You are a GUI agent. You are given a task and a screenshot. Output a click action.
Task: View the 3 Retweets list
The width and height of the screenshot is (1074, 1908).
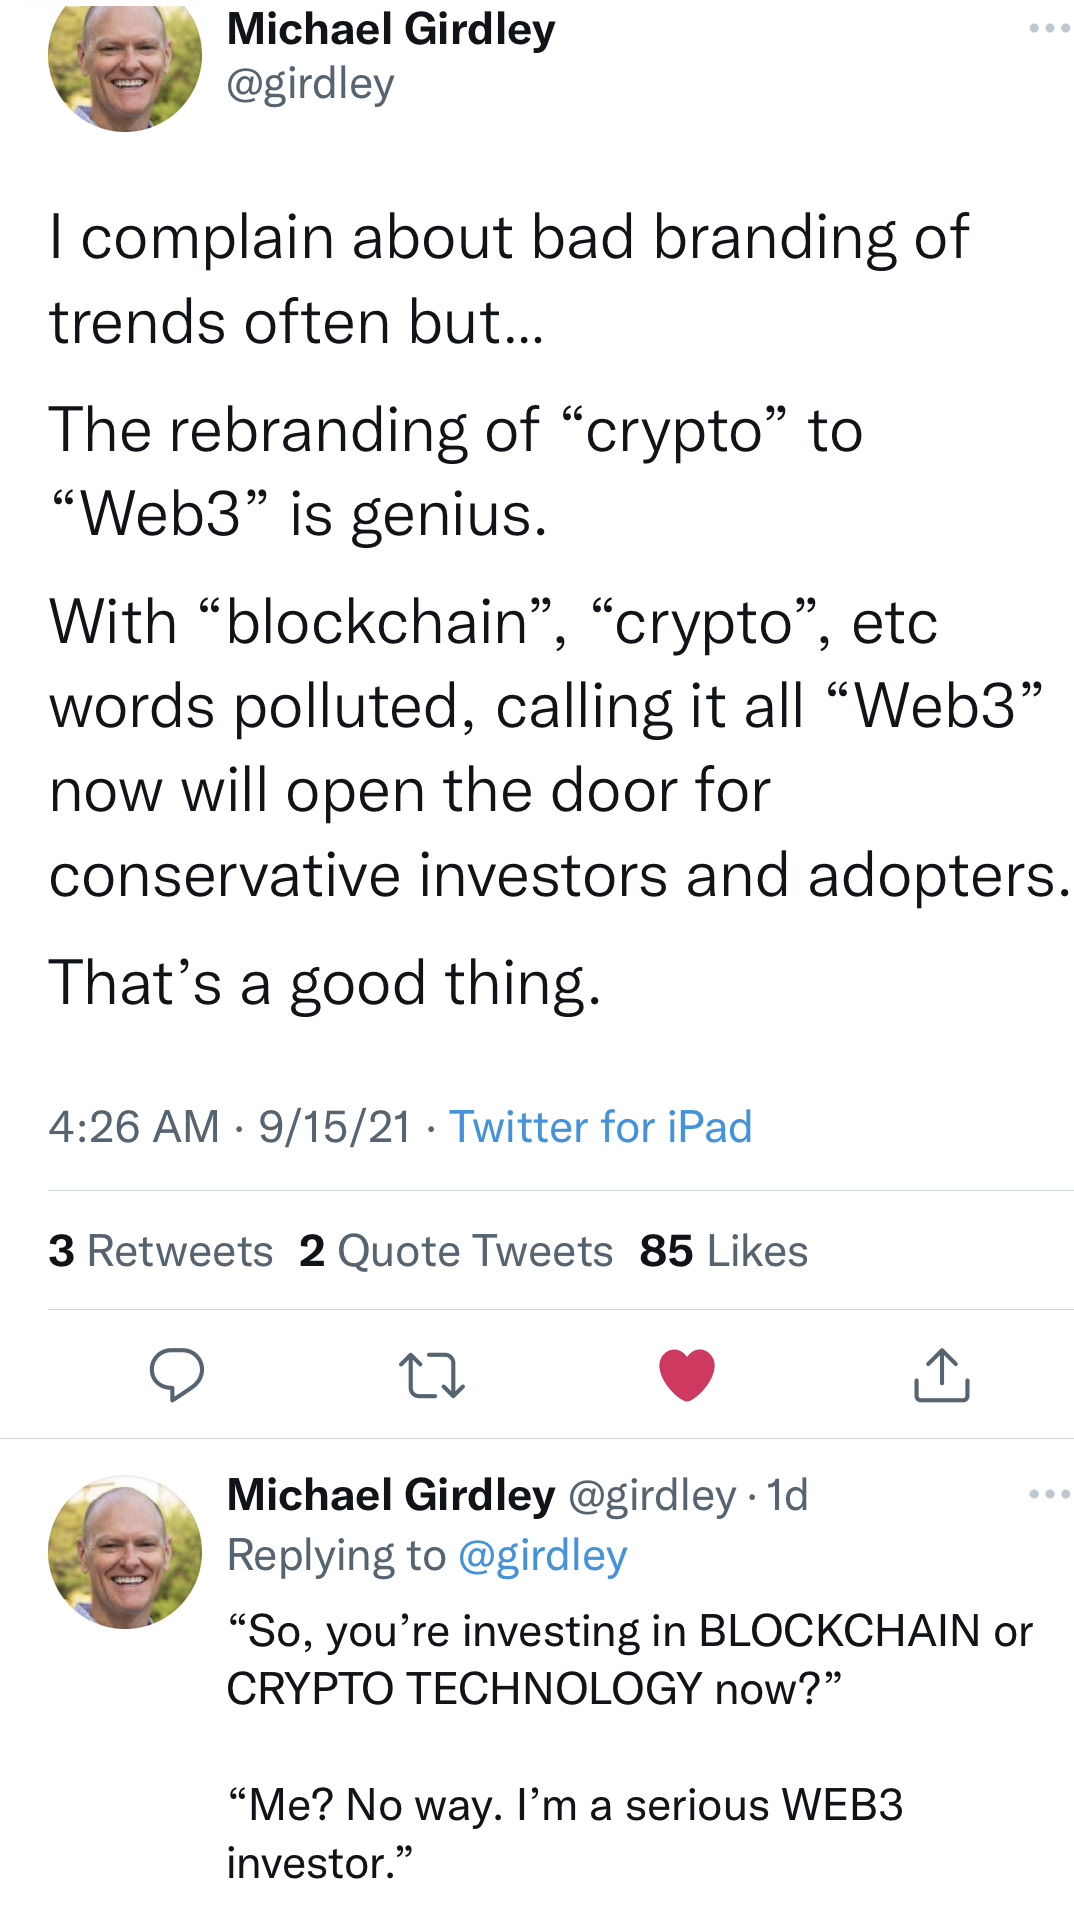(161, 1251)
